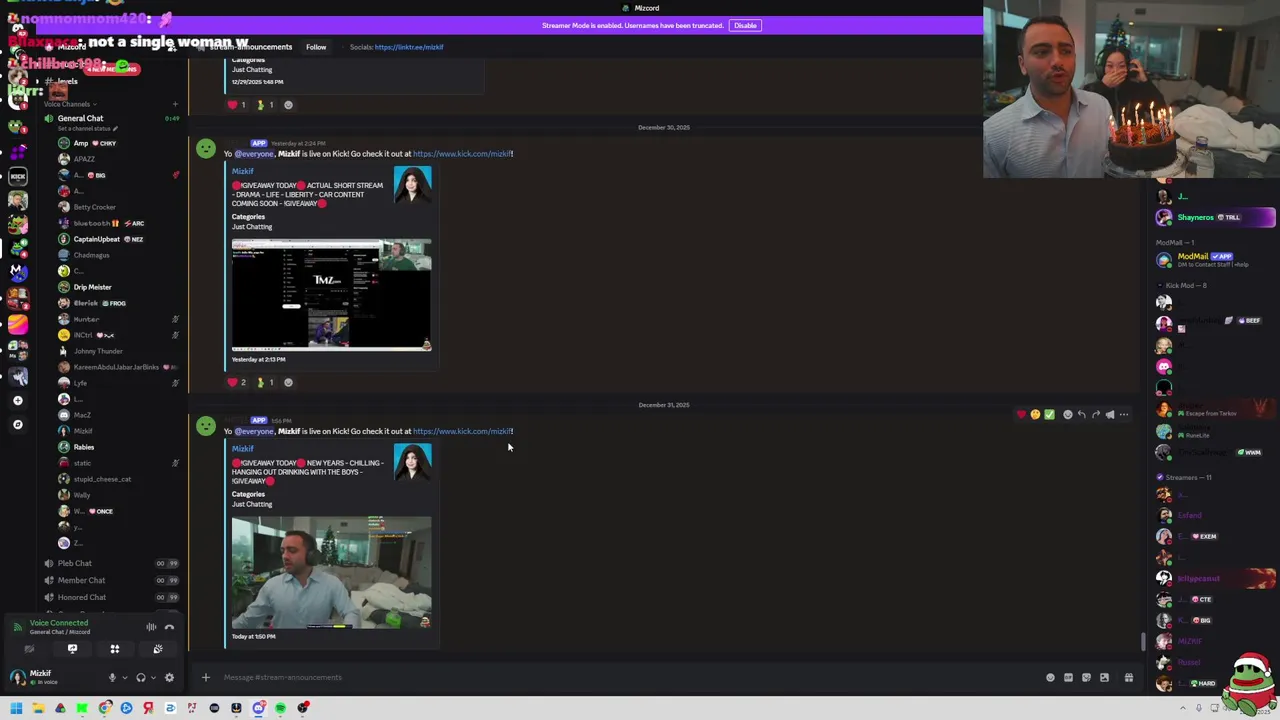Open File Explorer on taskbar
Viewport: 1280px width, 720px height.
tap(38, 708)
